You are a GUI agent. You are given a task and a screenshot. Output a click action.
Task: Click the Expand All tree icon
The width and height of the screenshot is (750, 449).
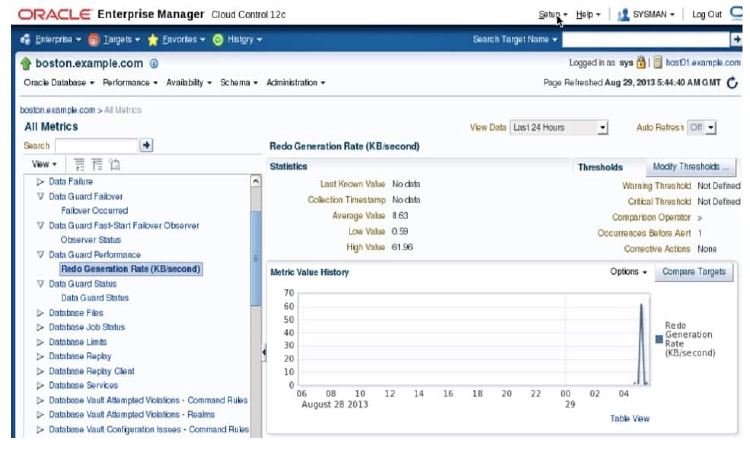[79, 164]
